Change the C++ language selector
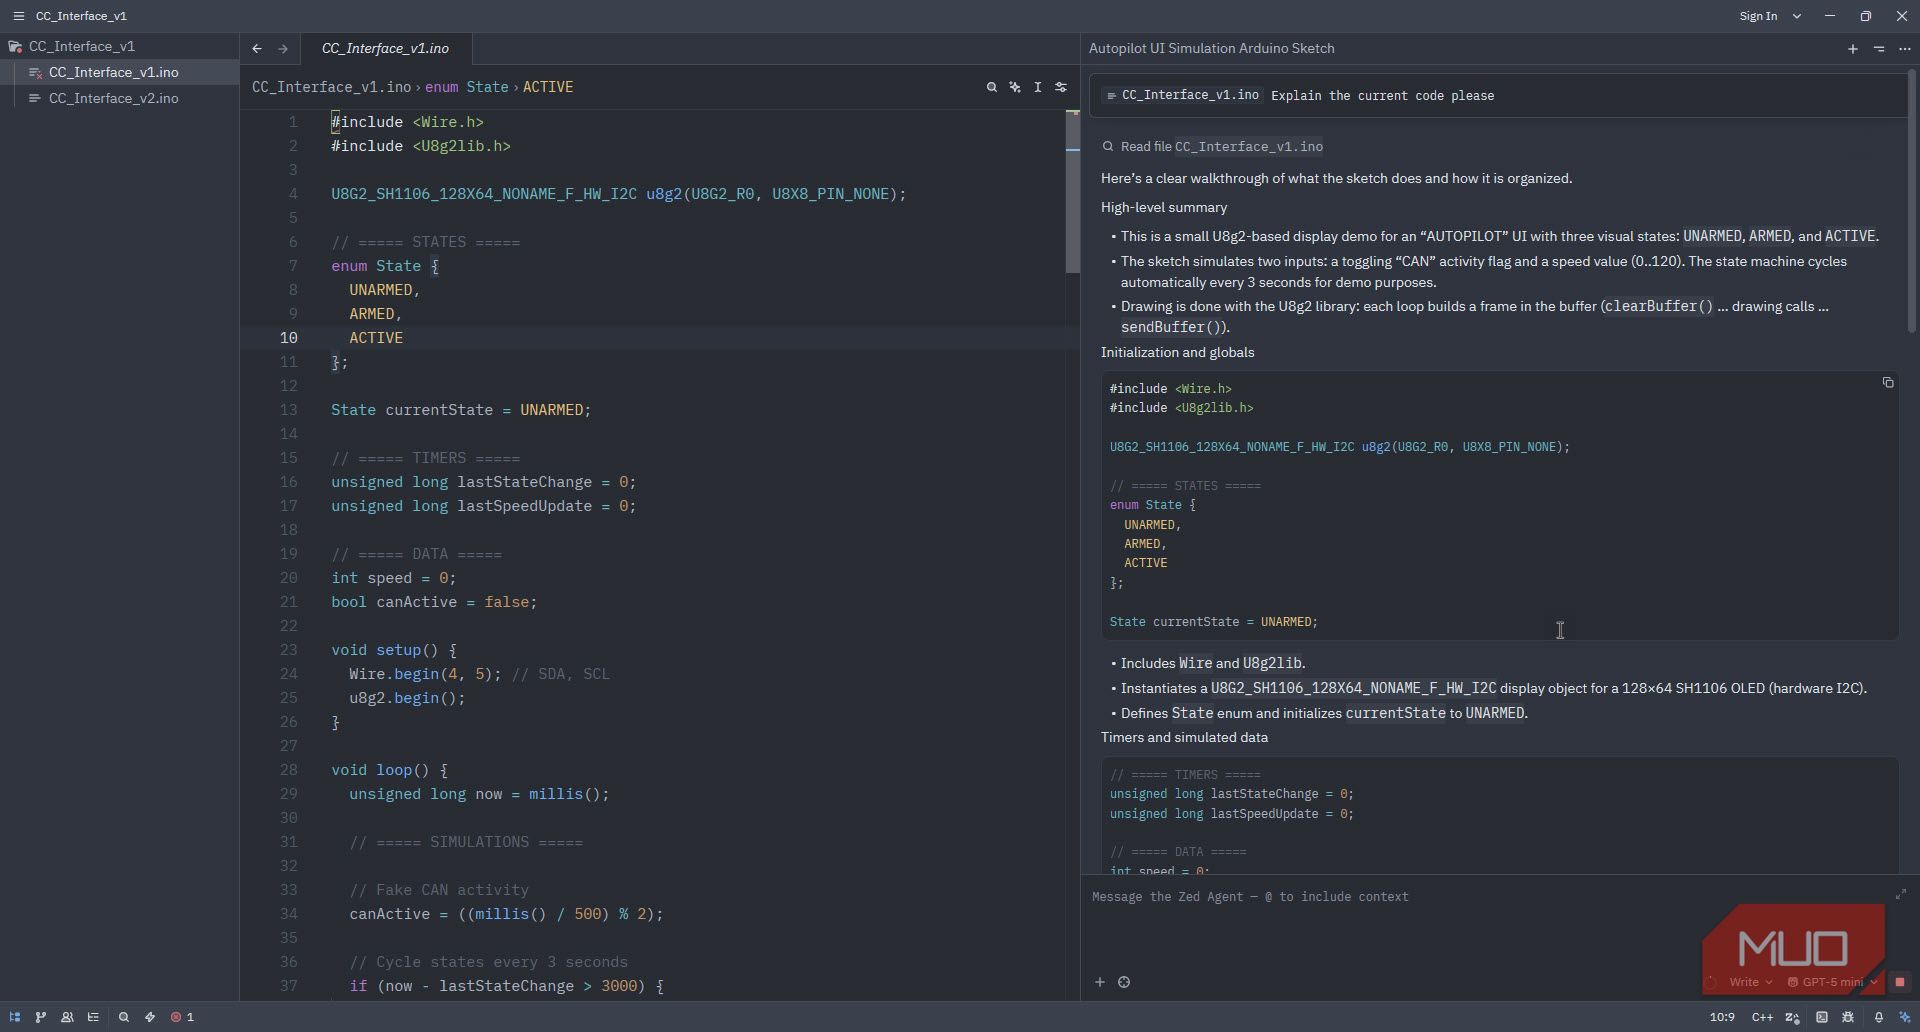This screenshot has width=1920, height=1032. (x=1762, y=1017)
